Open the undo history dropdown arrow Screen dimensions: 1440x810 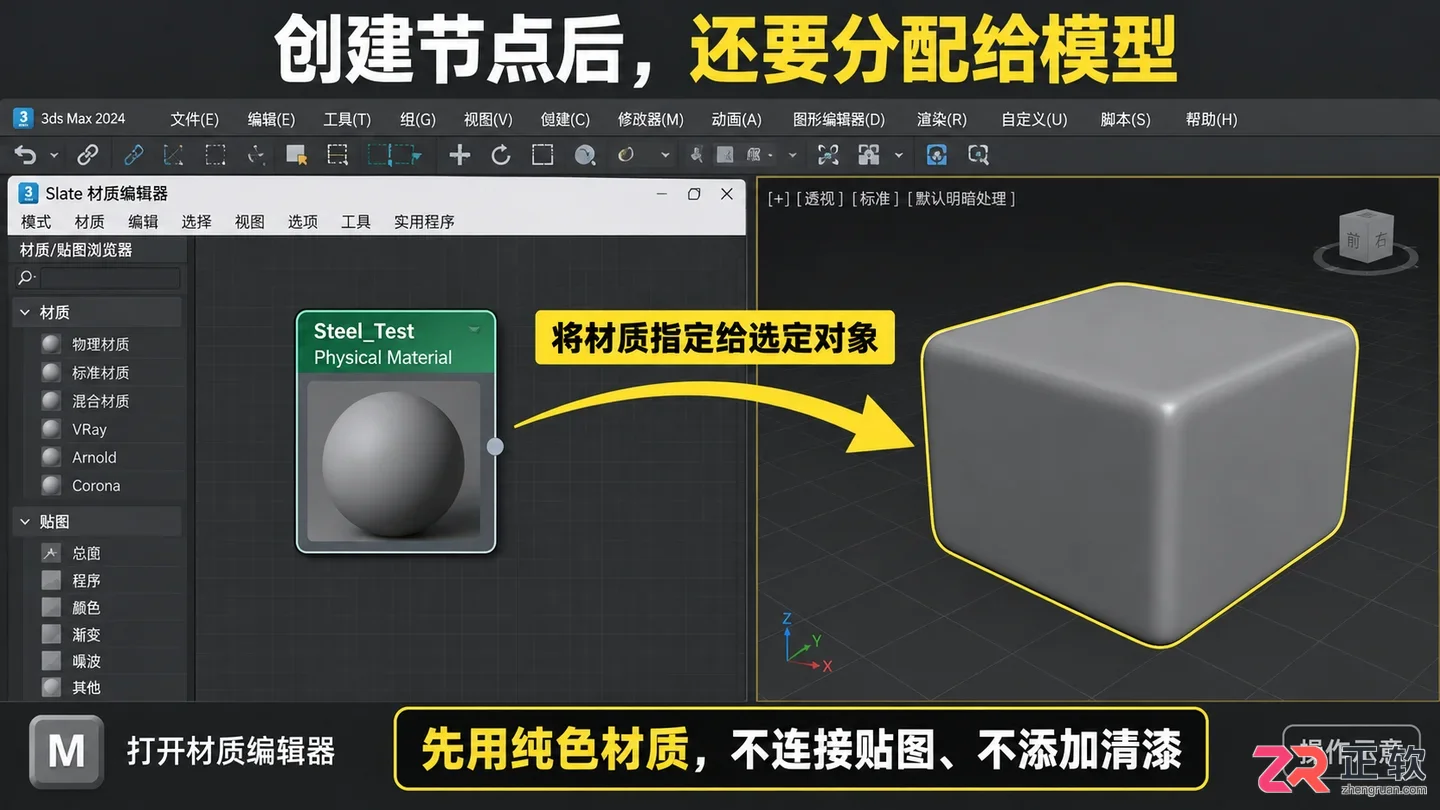[x=54, y=156]
